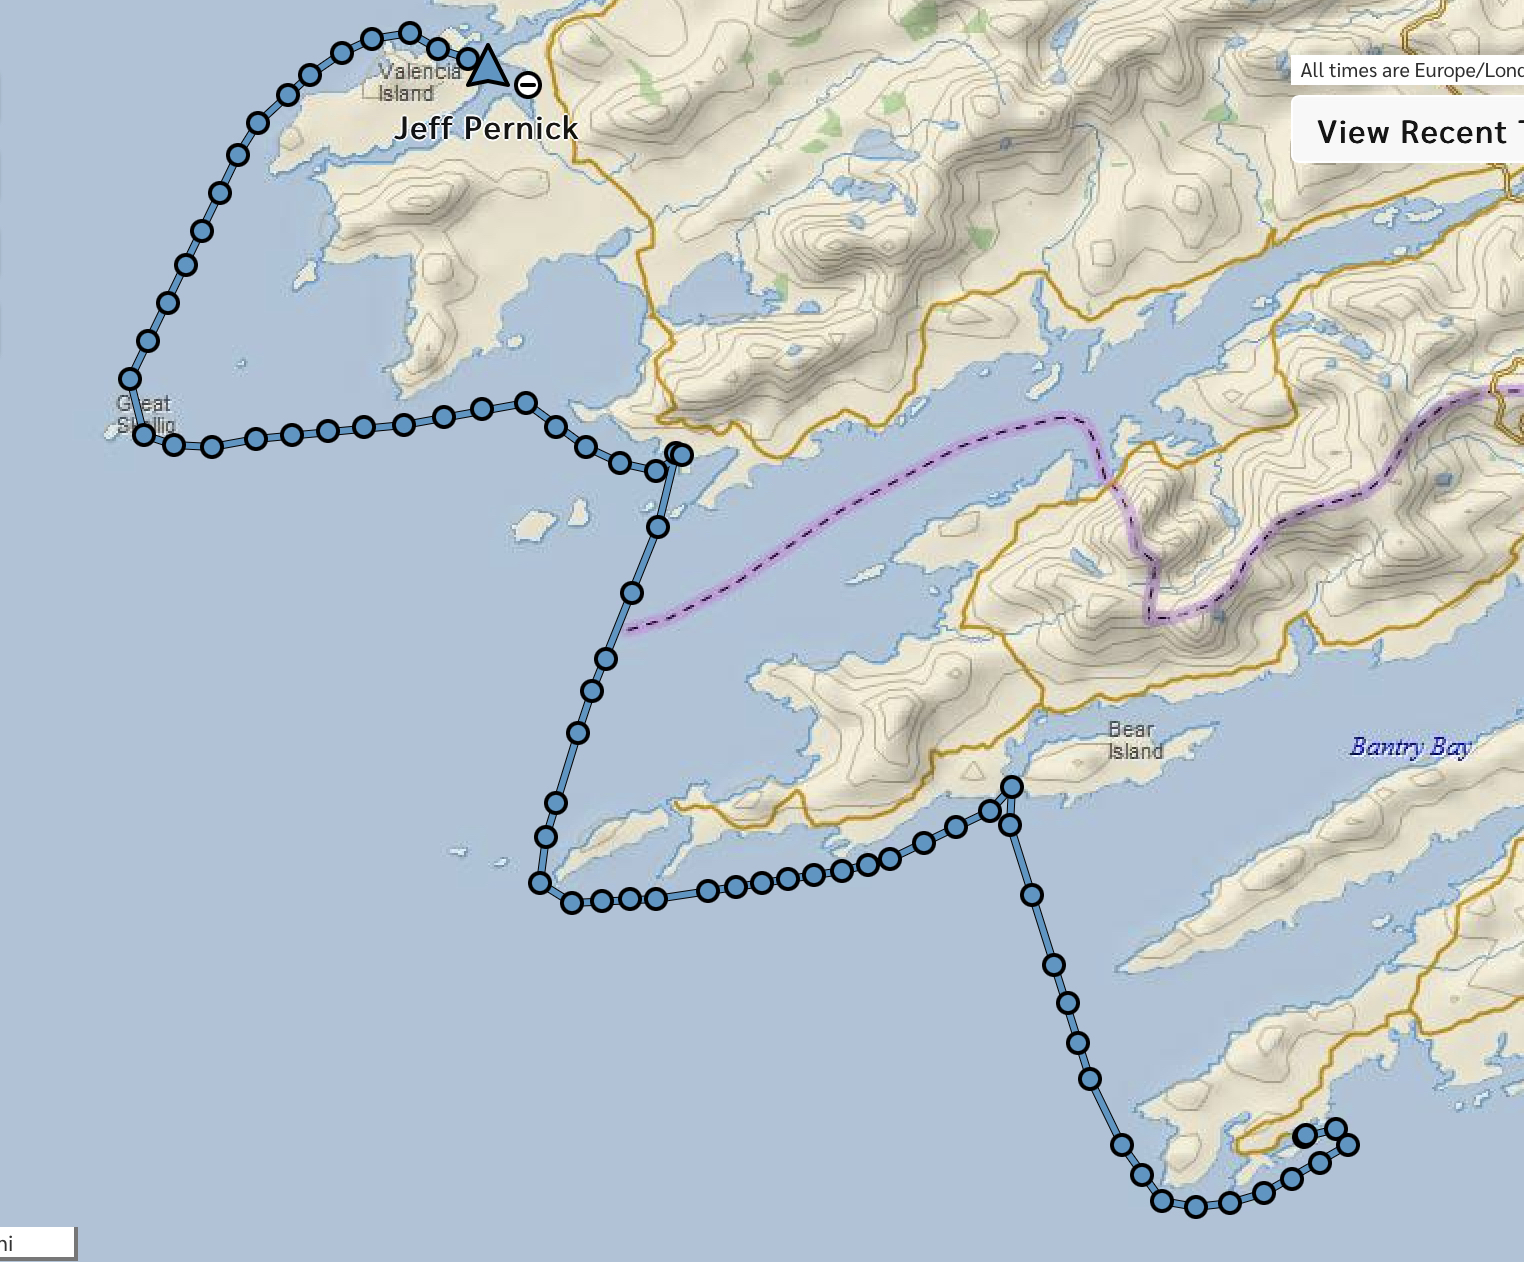Select the southernmost track point on the route
The image size is (1524, 1262).
1196,1207
